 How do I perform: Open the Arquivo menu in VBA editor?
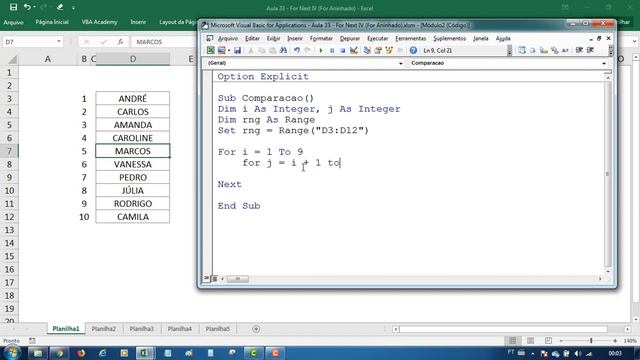click(x=228, y=38)
